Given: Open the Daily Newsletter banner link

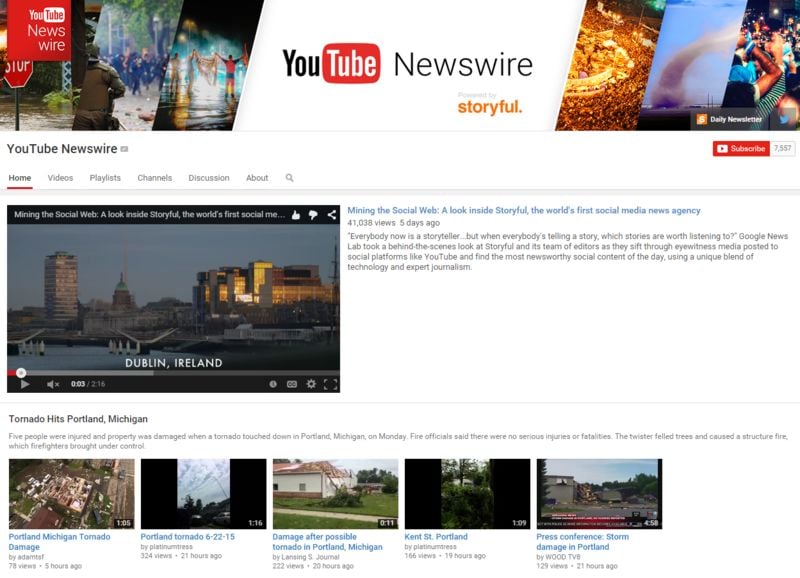Looking at the screenshot, I should (x=730, y=119).
